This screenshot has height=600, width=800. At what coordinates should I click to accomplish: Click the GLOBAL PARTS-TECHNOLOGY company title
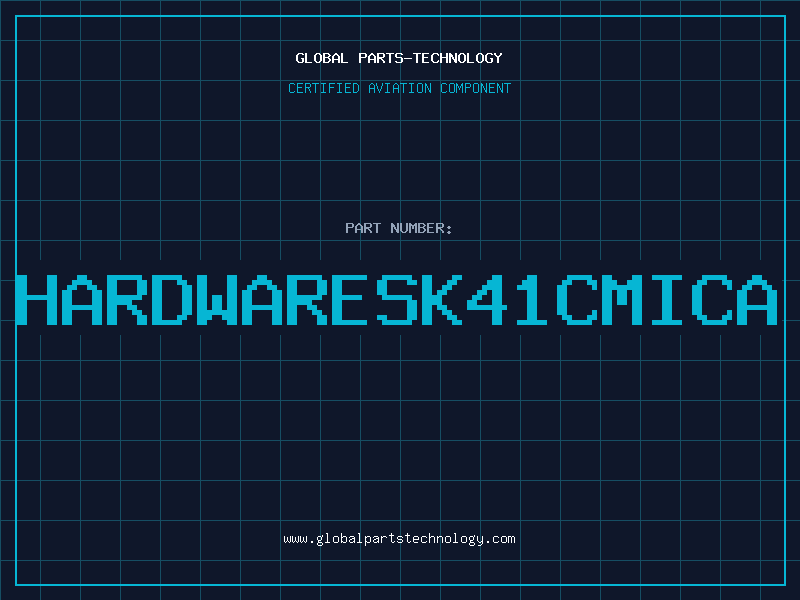399,58
